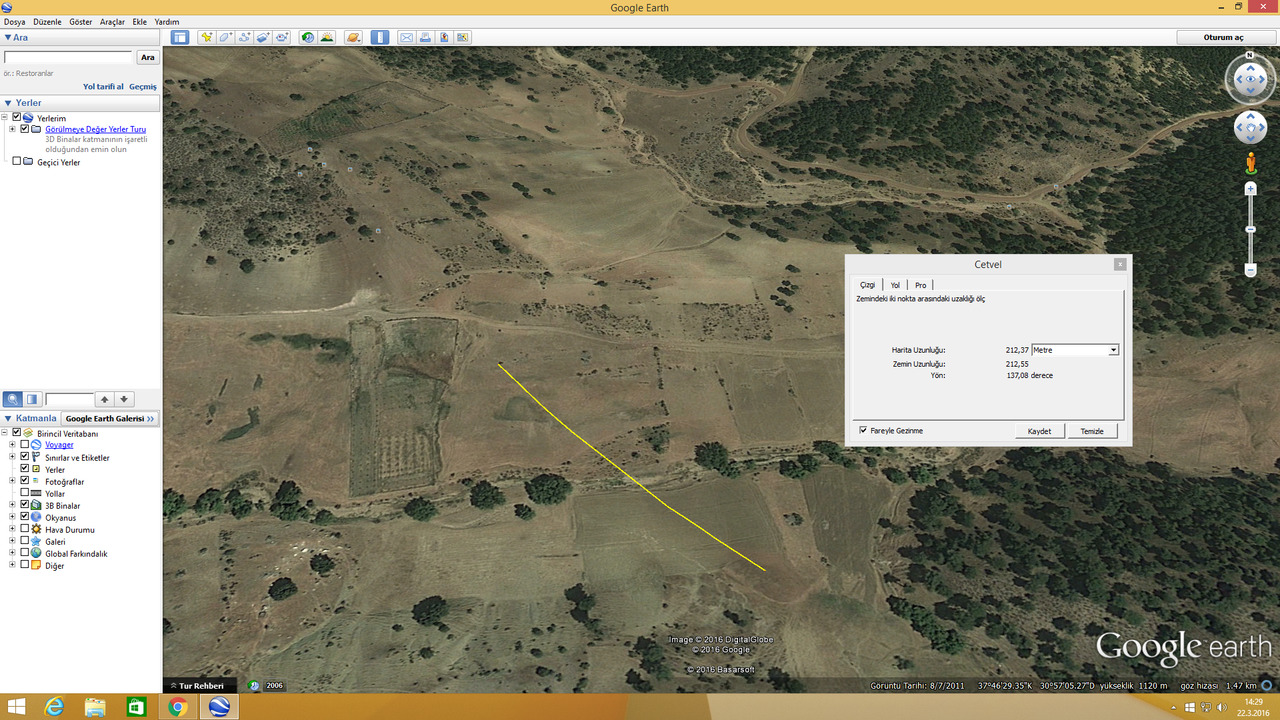Image resolution: width=1280 pixels, height=720 pixels.
Task: Click the move joystick hand control
Action: tap(1250, 128)
